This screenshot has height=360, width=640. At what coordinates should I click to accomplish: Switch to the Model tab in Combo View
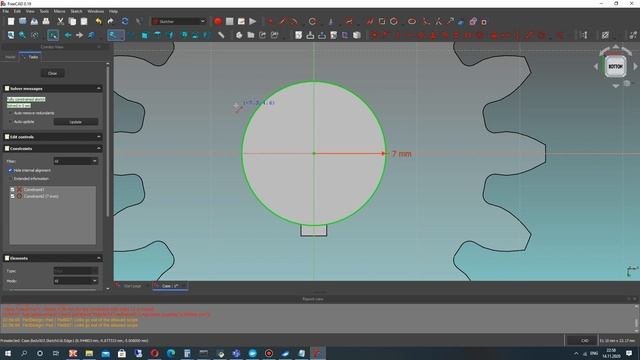click(x=10, y=57)
